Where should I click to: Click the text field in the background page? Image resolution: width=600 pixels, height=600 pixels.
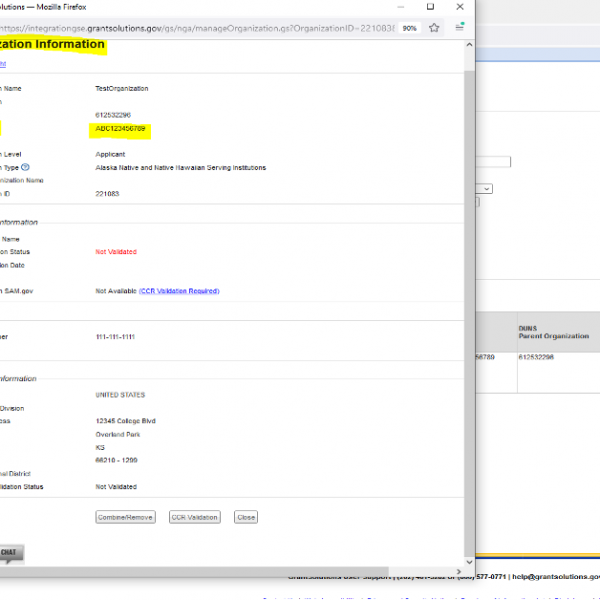(495, 161)
